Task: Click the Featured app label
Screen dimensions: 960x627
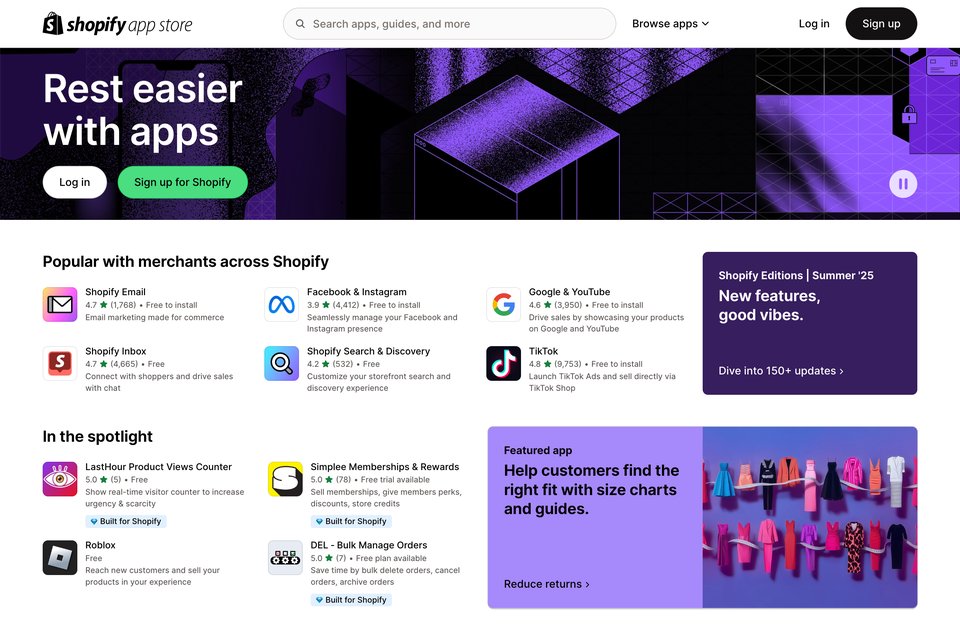Action: [538, 450]
